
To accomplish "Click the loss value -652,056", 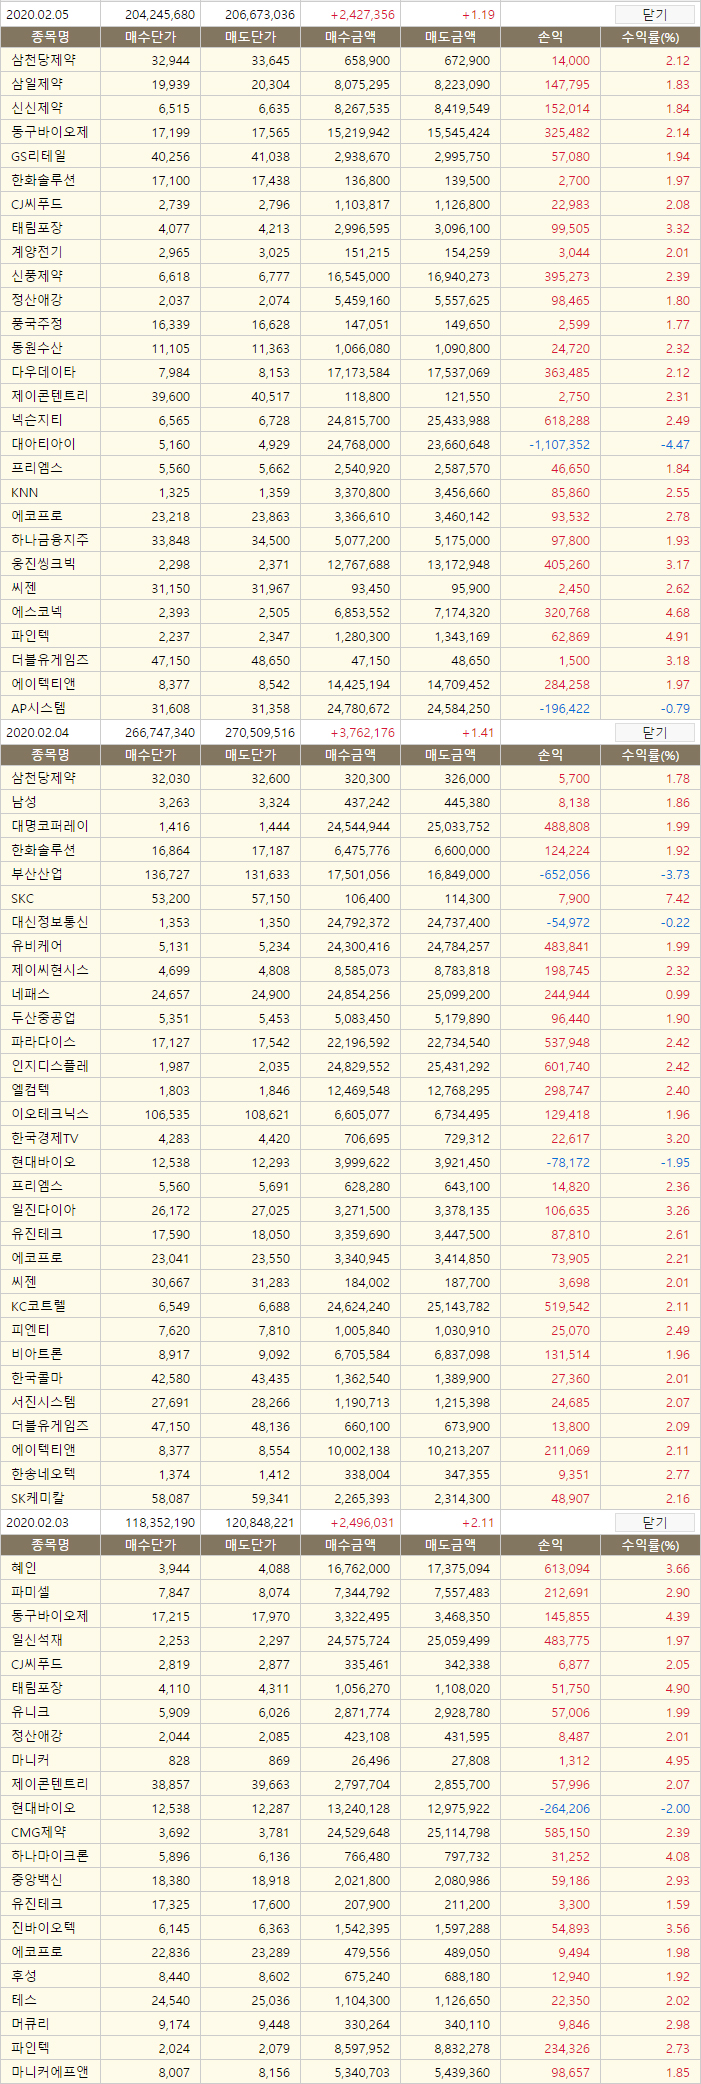I will click(565, 875).
